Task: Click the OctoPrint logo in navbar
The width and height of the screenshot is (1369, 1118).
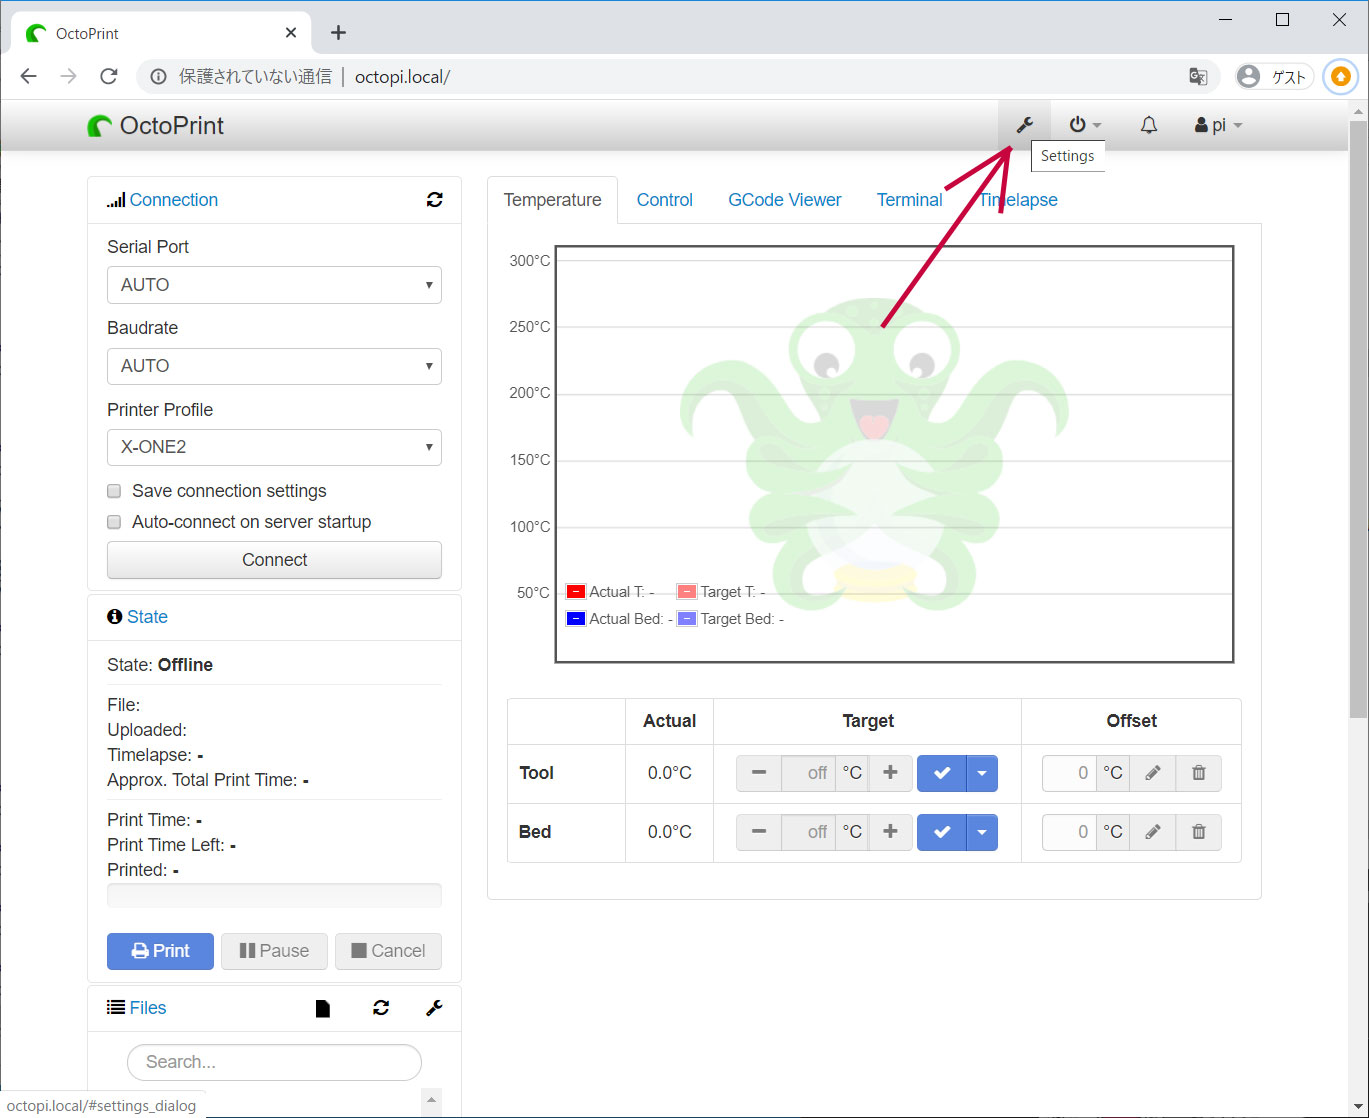Action: coord(156,125)
